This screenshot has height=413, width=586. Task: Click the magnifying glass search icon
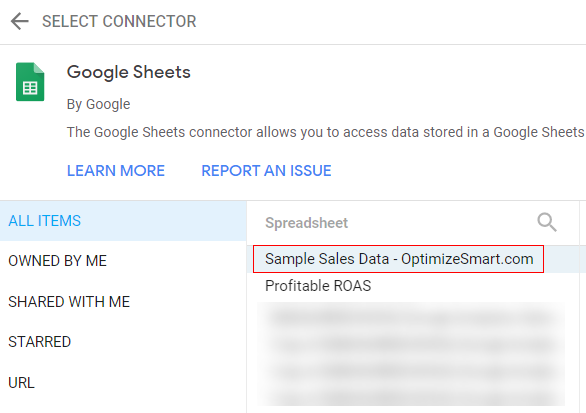547,222
